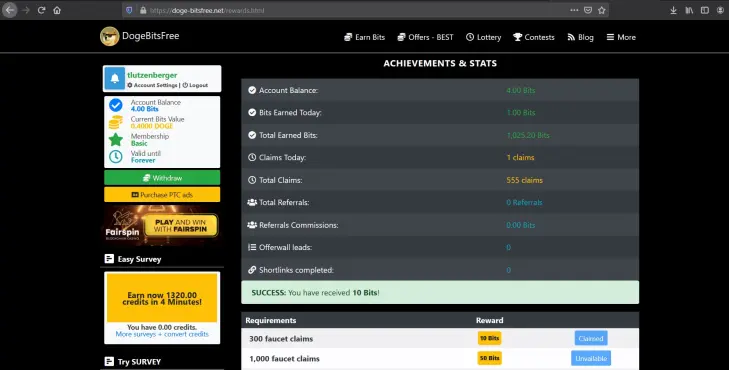Click the checkmark icon beside Total Earned Bits

[x=252, y=135]
